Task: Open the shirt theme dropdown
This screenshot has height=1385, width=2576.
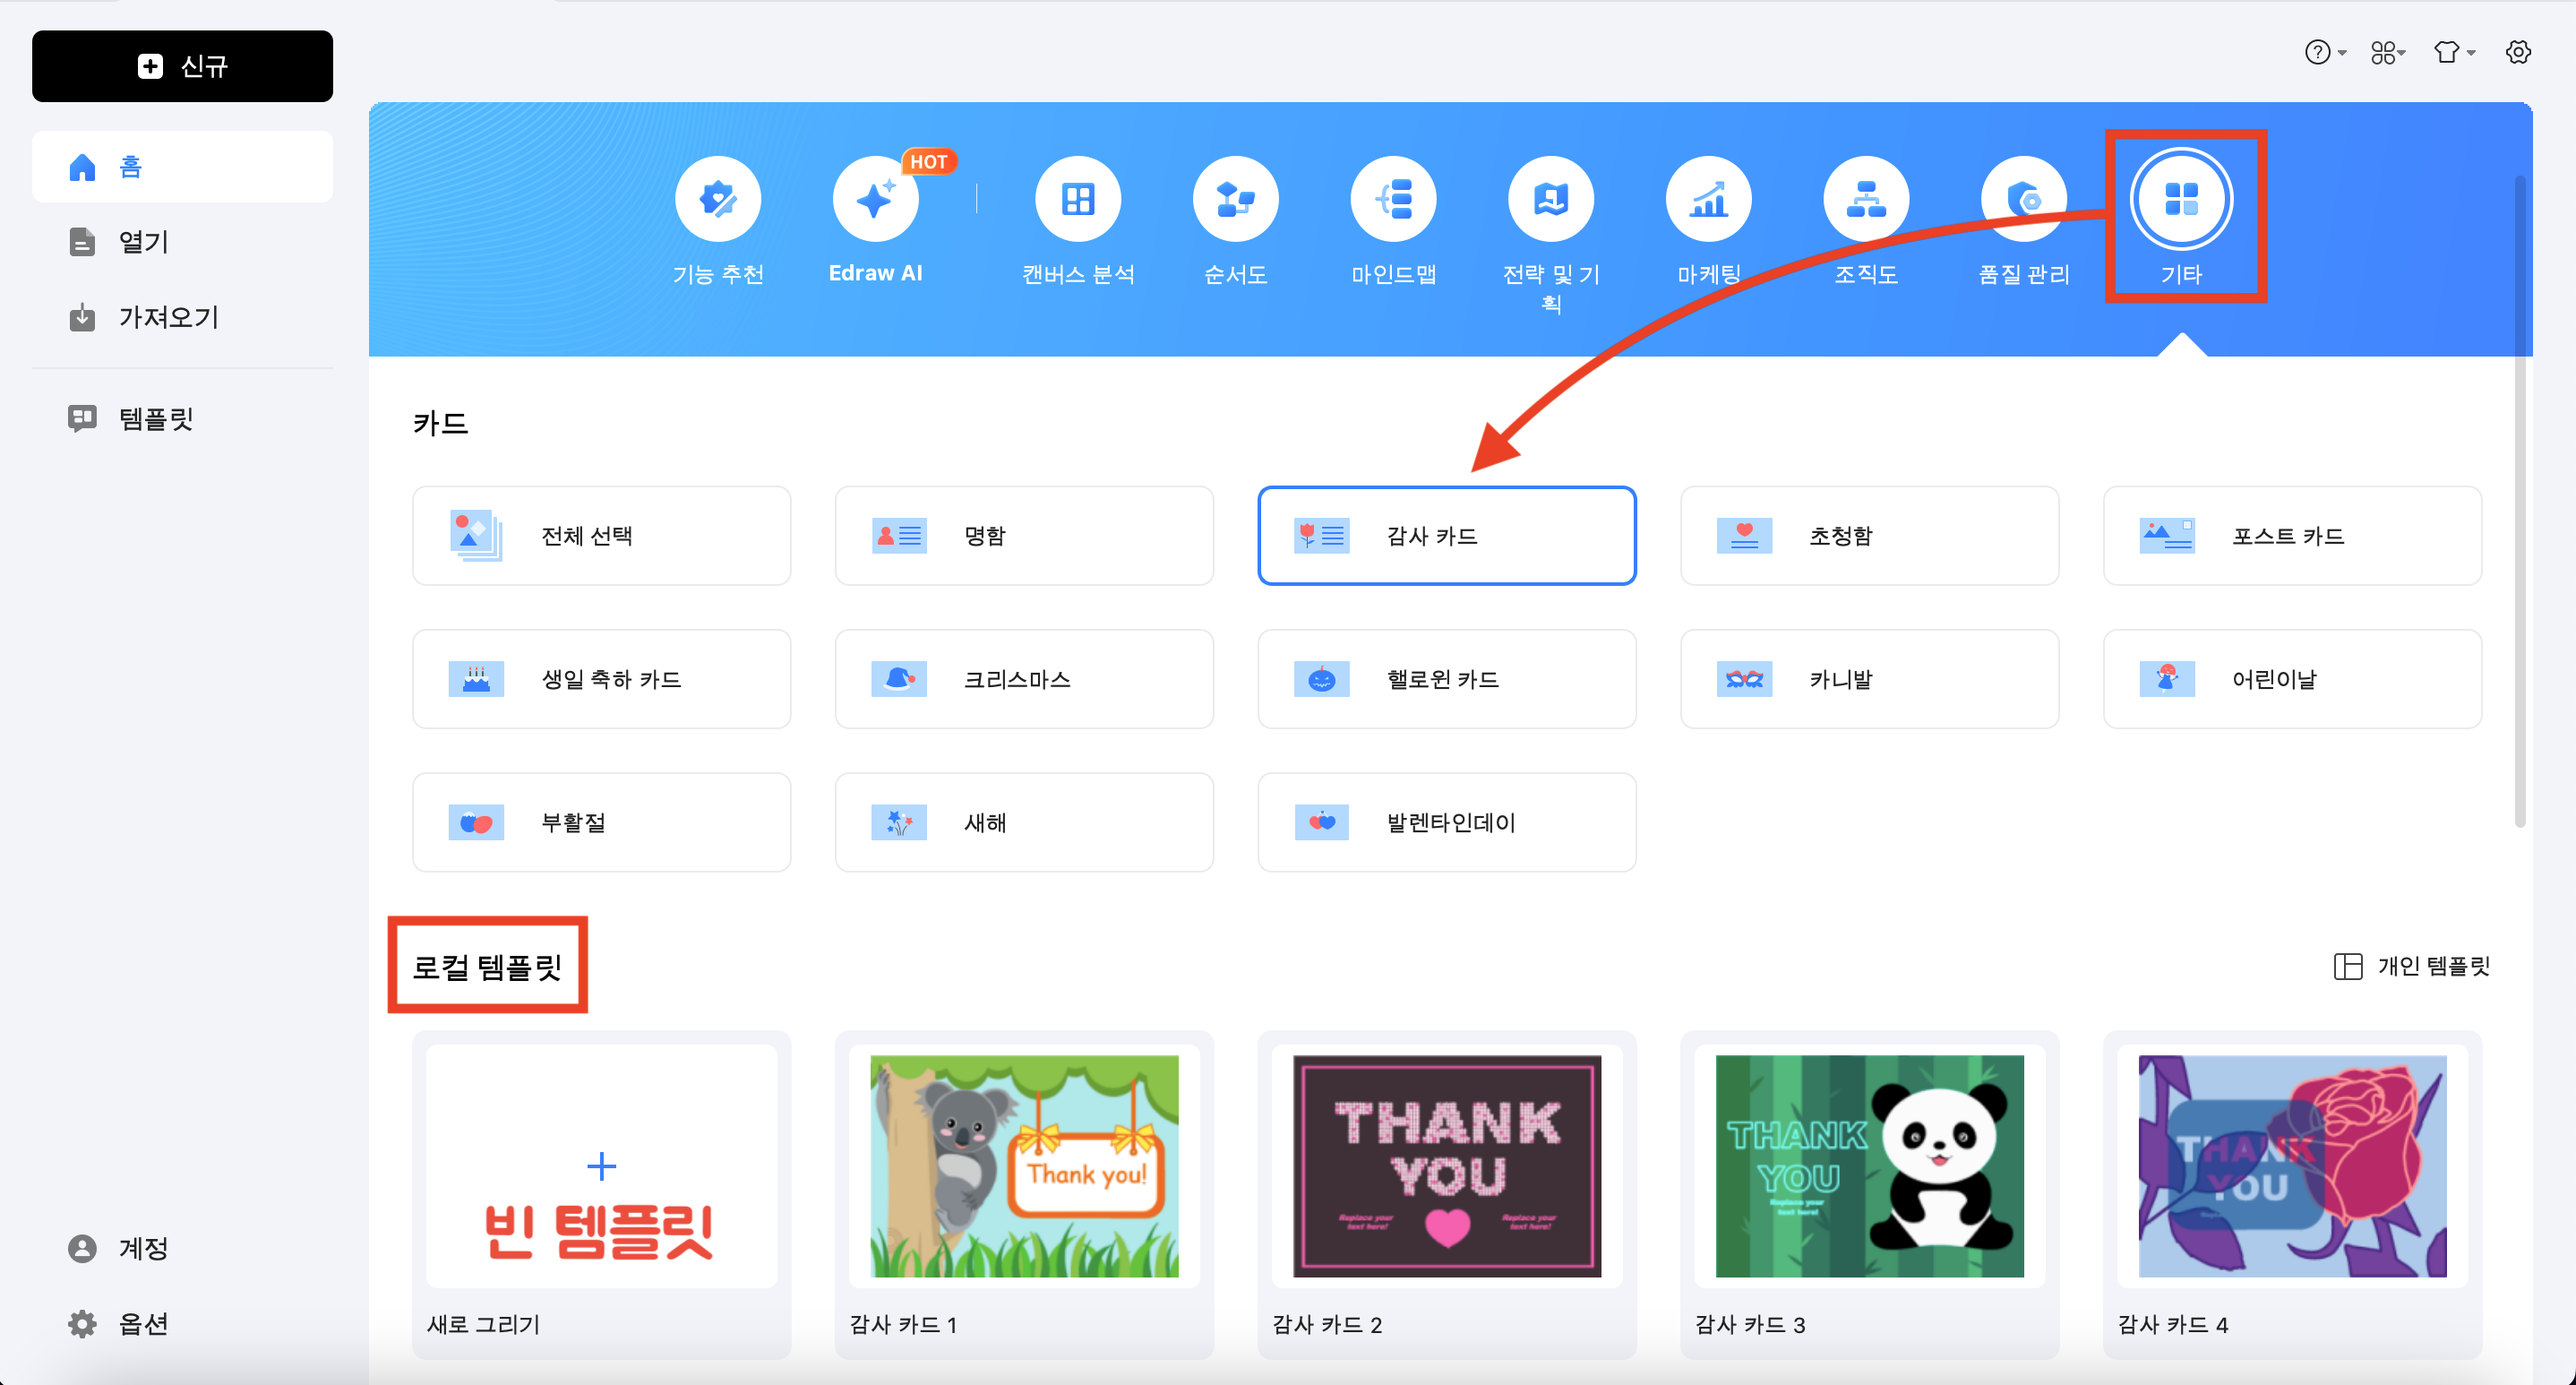Action: pos(2454,52)
